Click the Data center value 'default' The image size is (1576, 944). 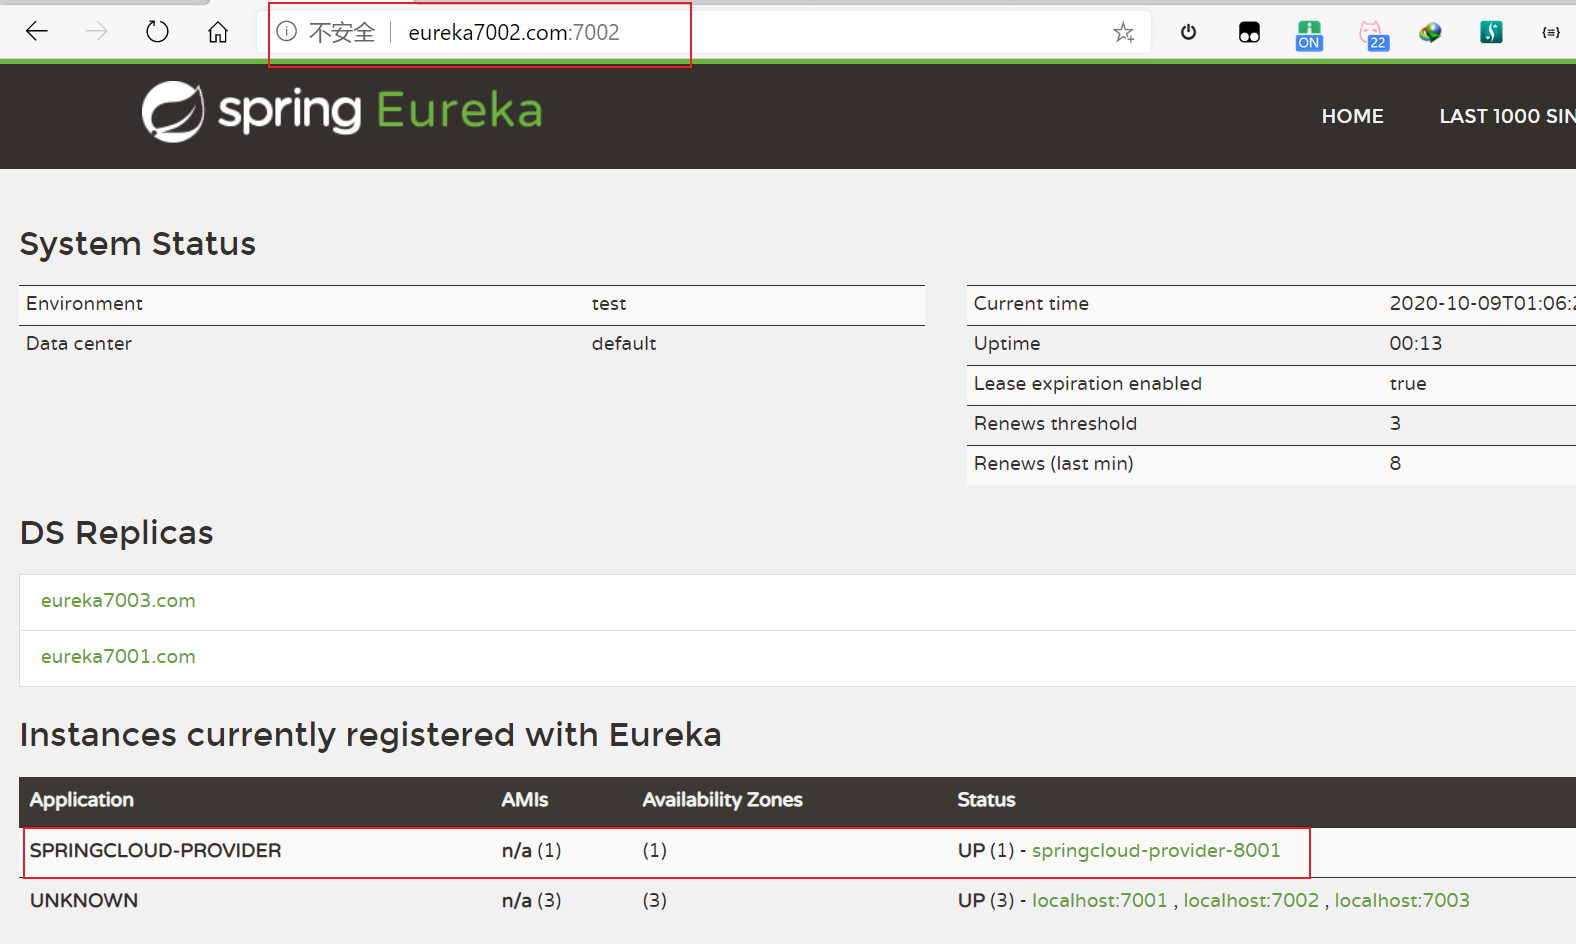click(x=624, y=344)
